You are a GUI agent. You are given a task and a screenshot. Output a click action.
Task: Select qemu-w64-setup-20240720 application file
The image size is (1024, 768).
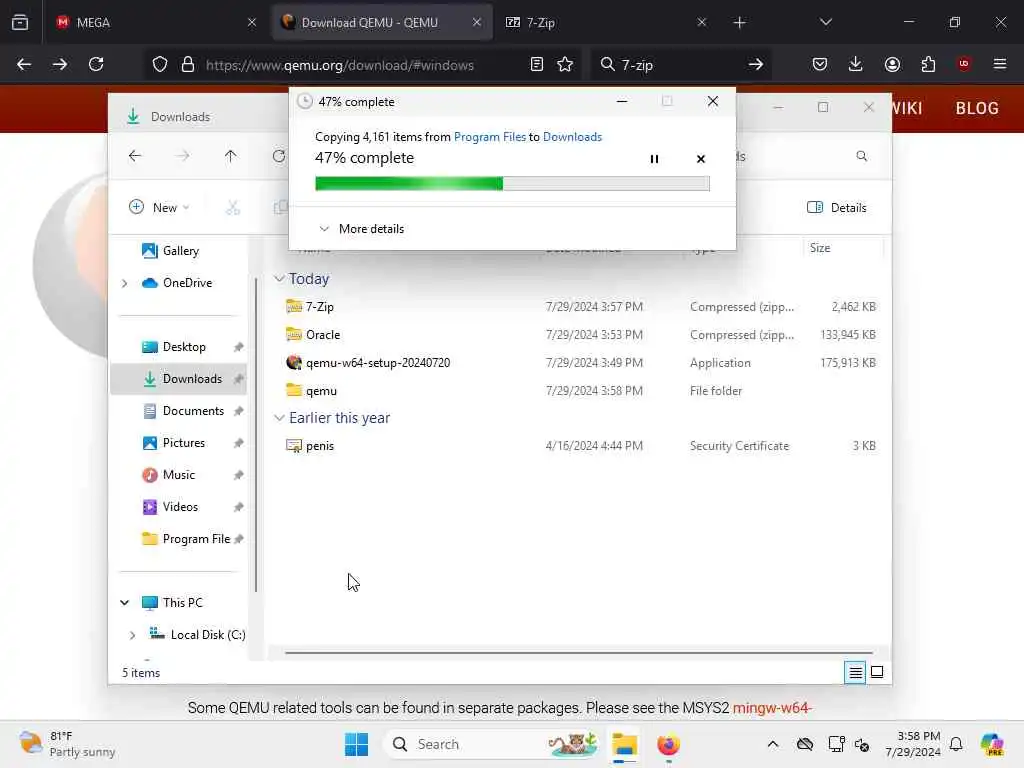(581, 362)
